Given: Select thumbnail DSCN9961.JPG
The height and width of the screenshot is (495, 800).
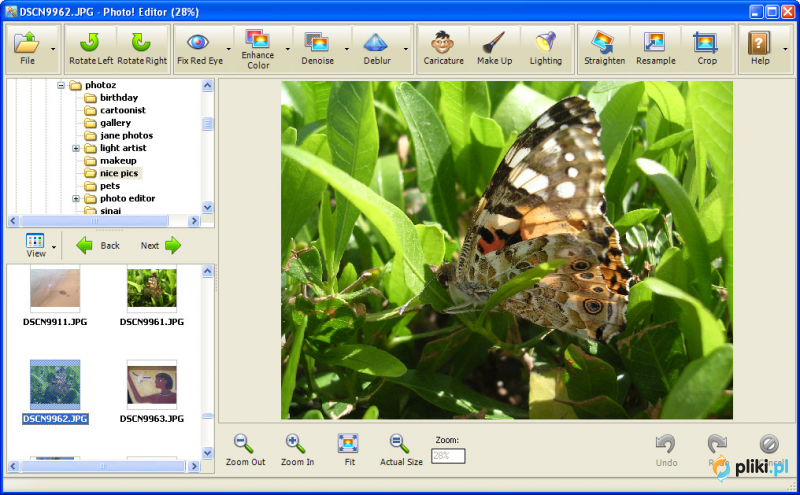Looking at the screenshot, I should tap(152, 295).
